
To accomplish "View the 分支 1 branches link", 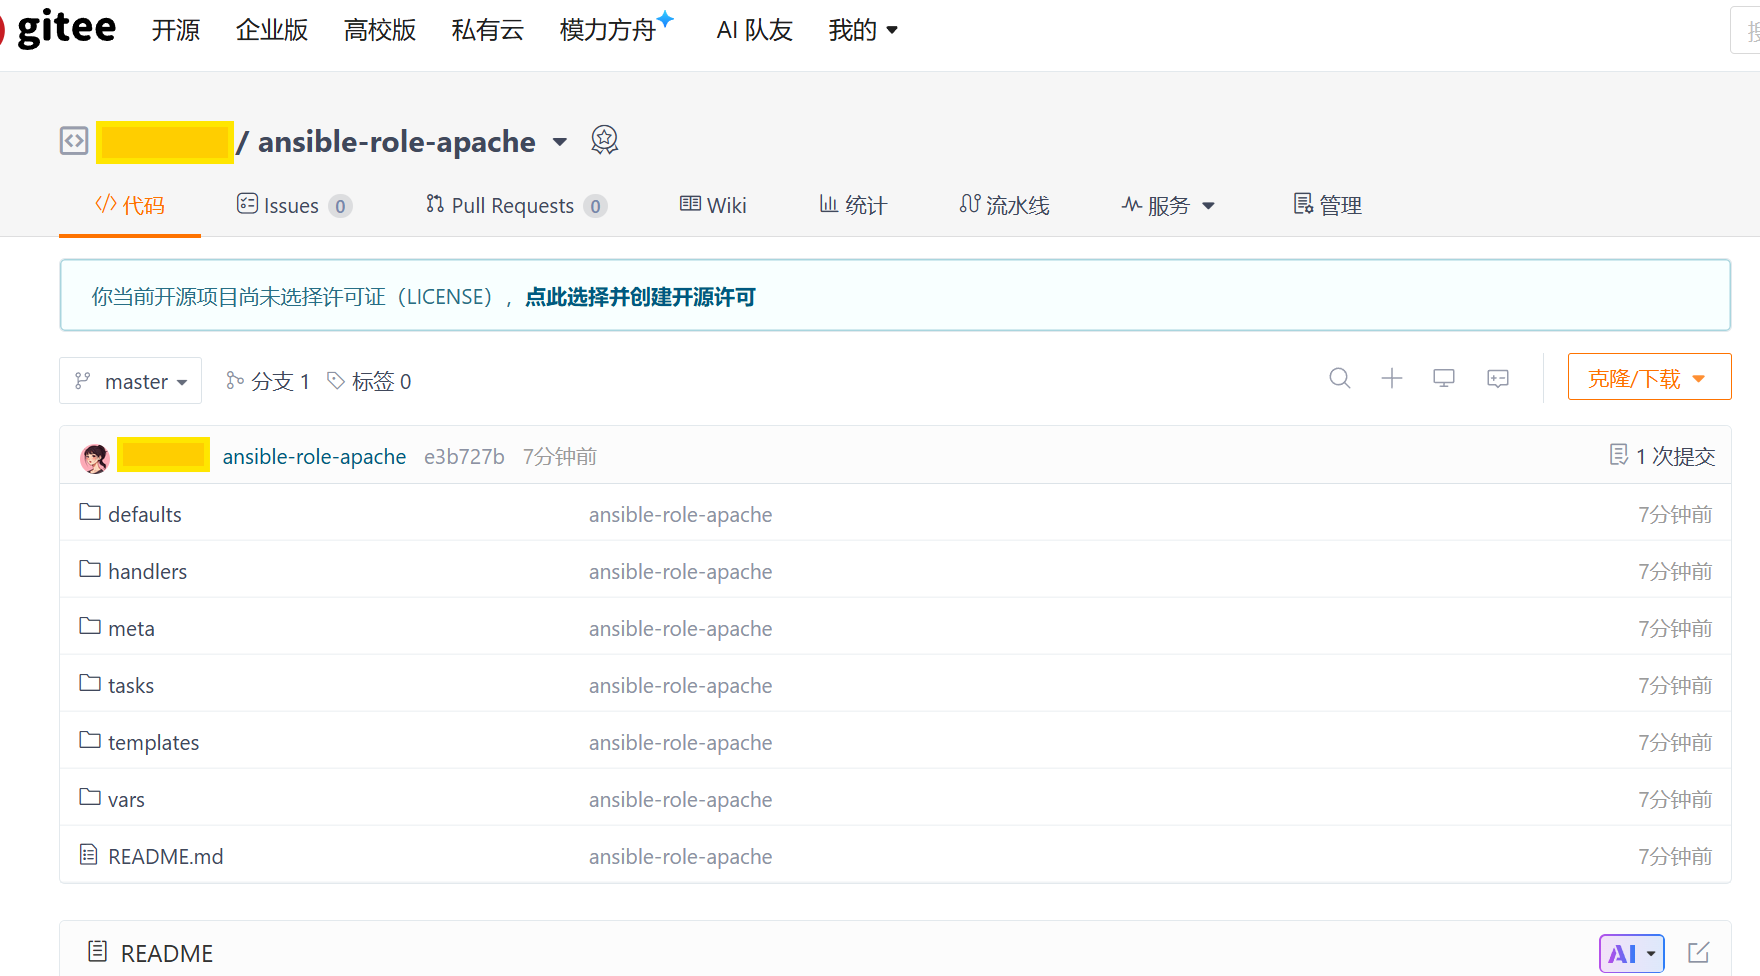I will [268, 381].
